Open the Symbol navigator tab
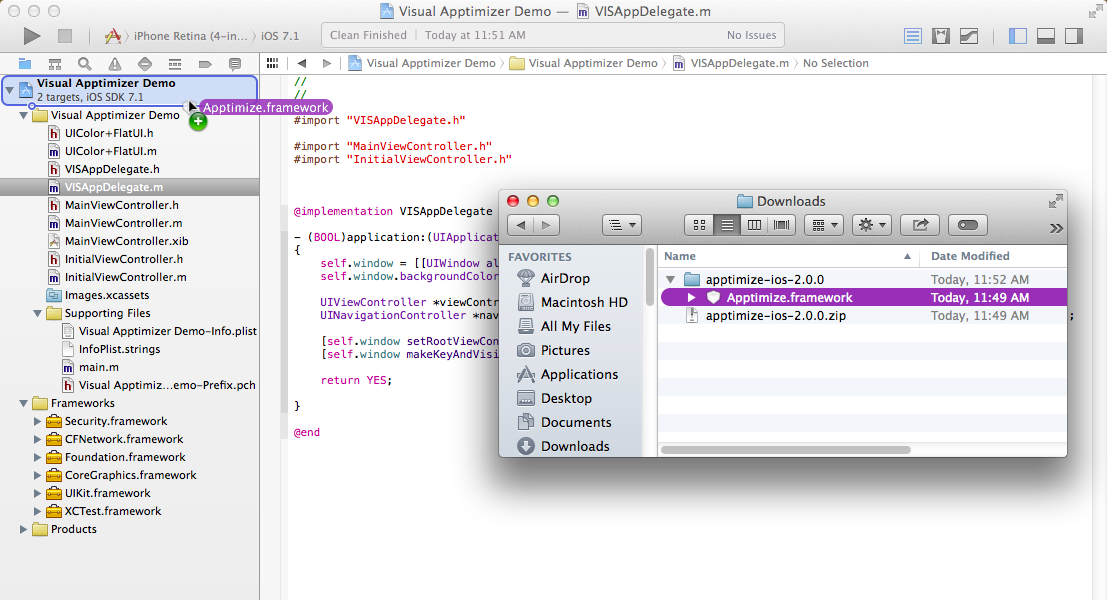 pos(54,64)
